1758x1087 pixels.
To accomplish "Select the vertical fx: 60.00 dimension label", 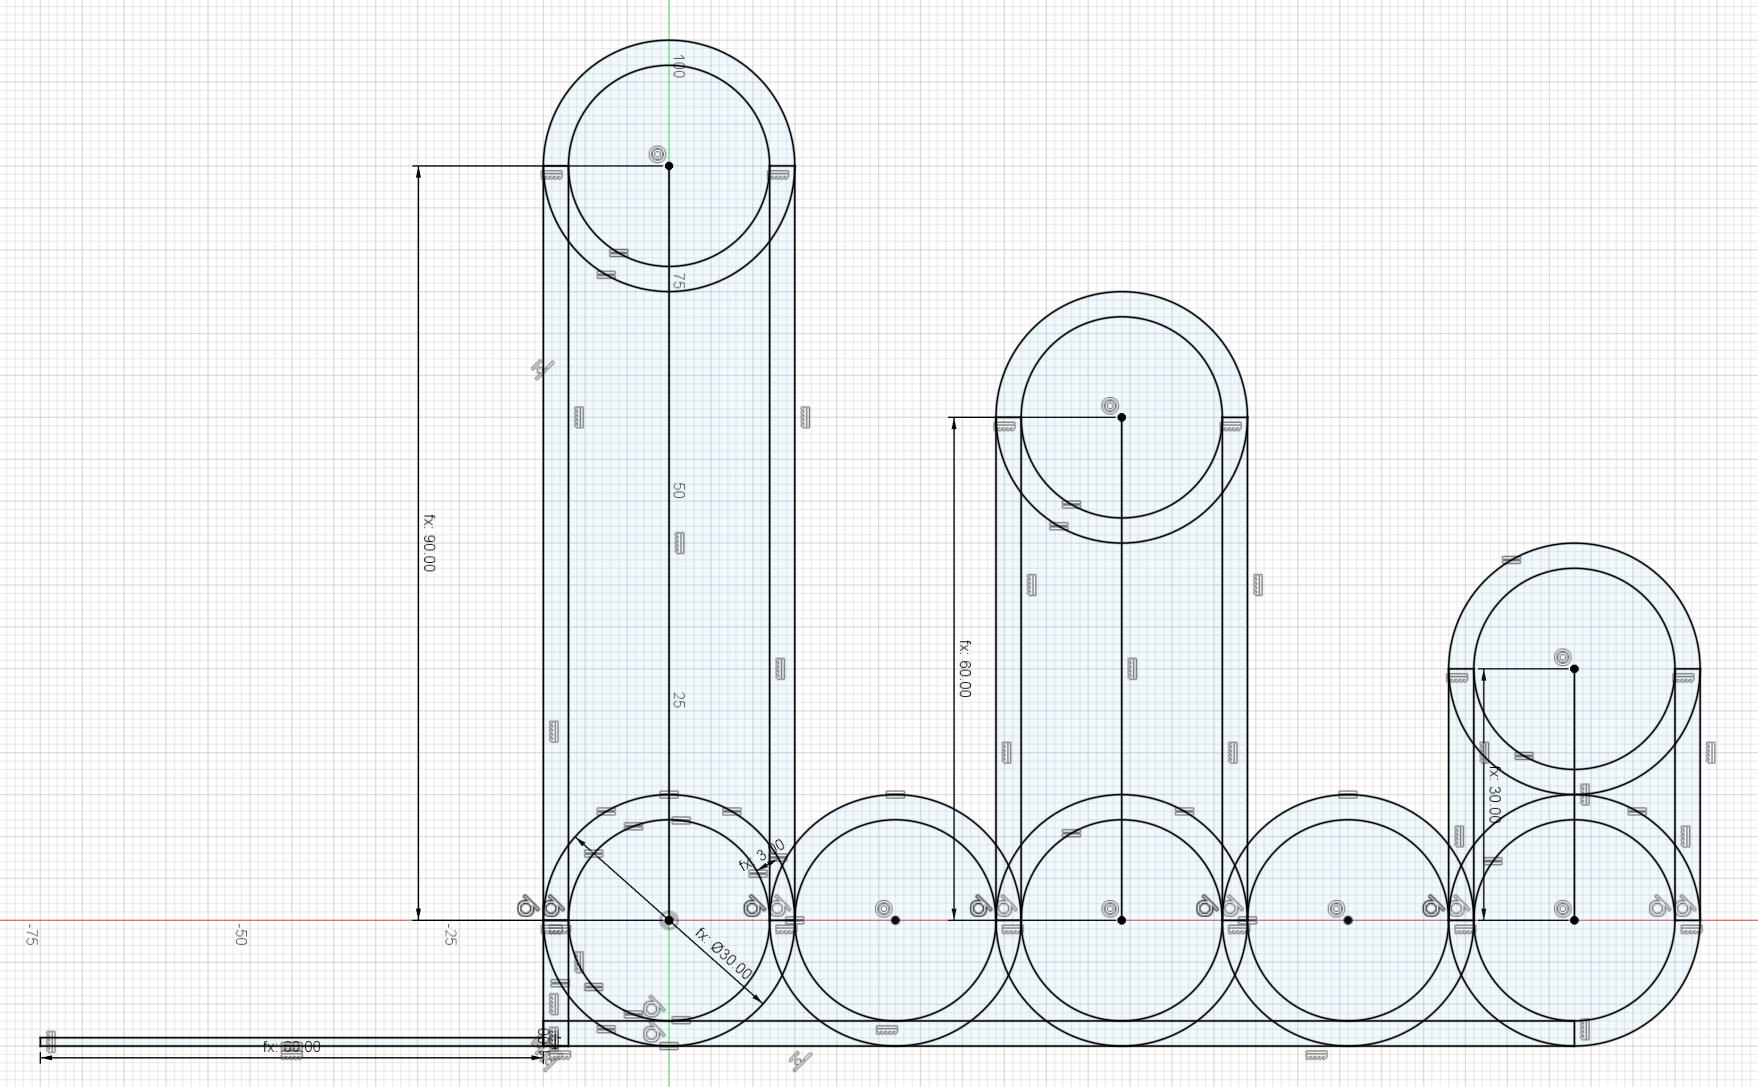I will point(964,669).
